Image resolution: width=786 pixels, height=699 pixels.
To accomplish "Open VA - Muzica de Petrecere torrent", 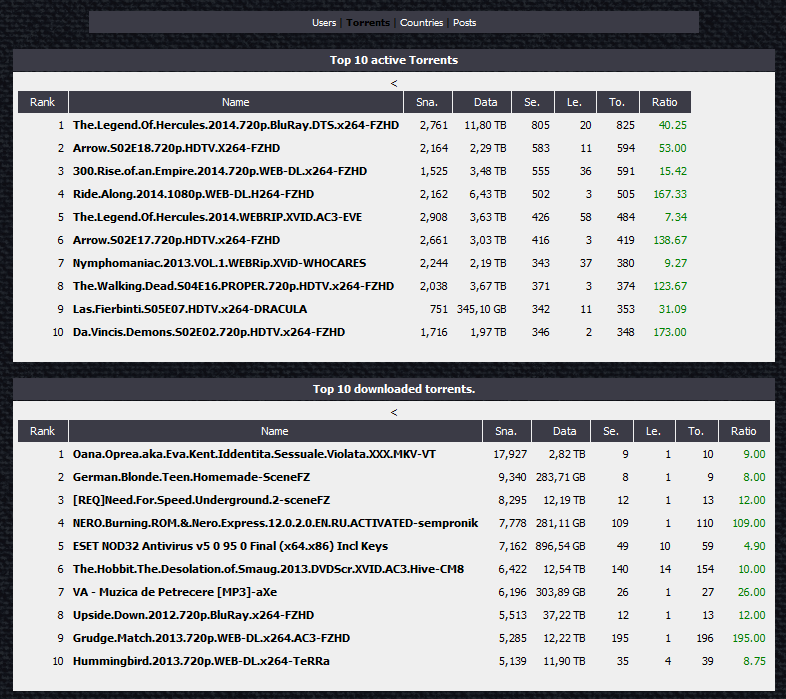I will pyautogui.click(x=174, y=592).
